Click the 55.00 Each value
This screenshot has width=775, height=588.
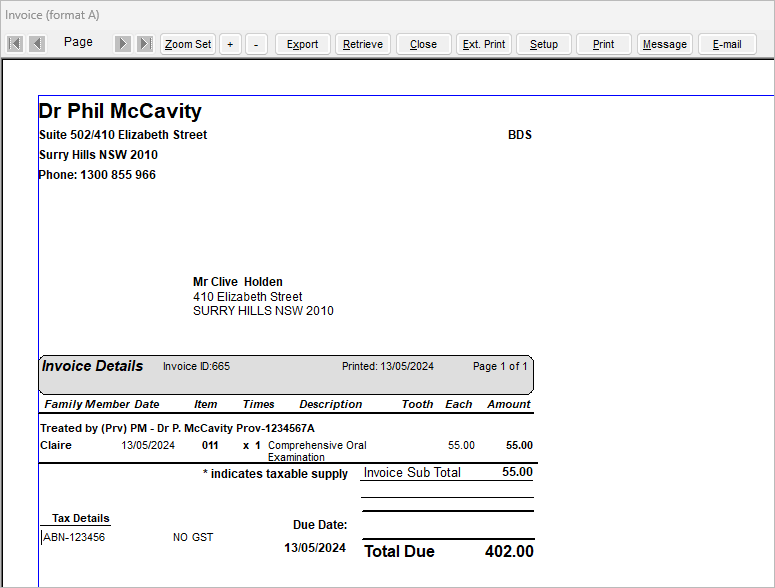point(461,445)
